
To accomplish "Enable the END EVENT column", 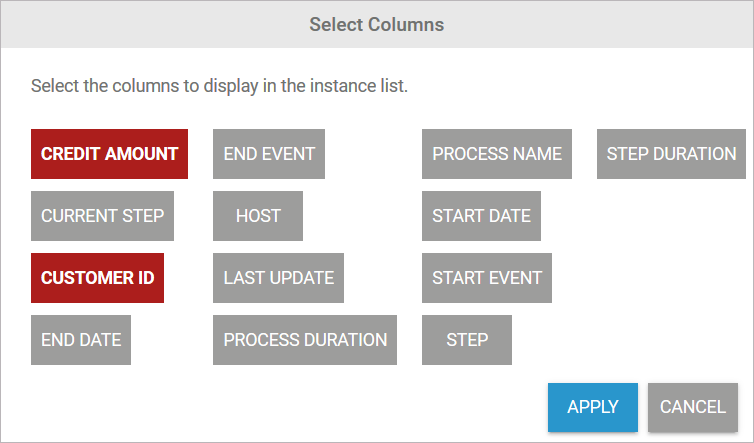I will pyautogui.click(x=269, y=154).
